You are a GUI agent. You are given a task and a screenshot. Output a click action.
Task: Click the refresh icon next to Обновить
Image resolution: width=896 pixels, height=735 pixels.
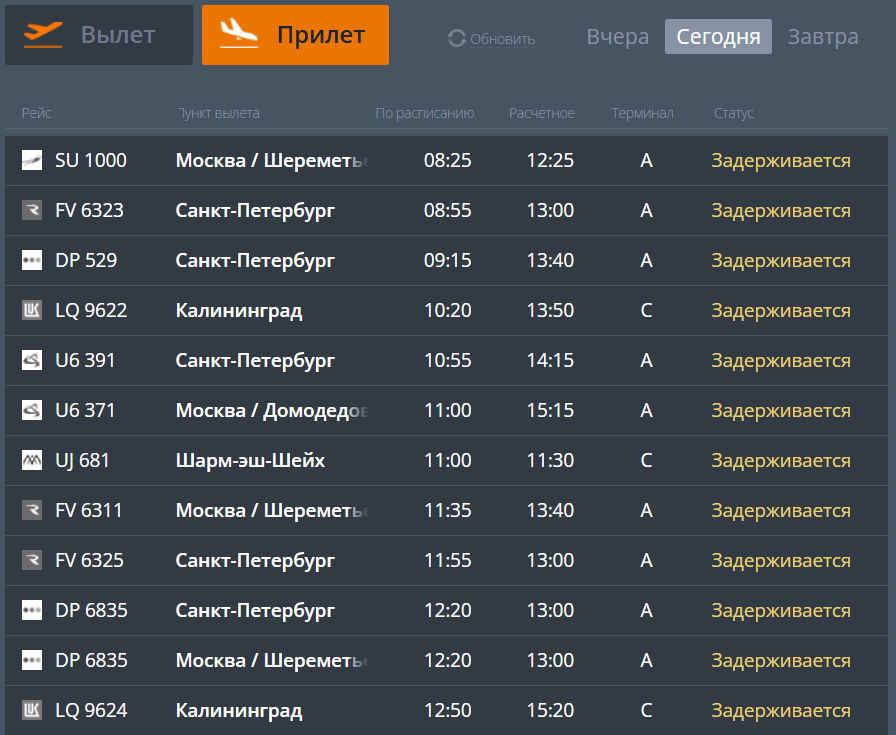click(457, 39)
